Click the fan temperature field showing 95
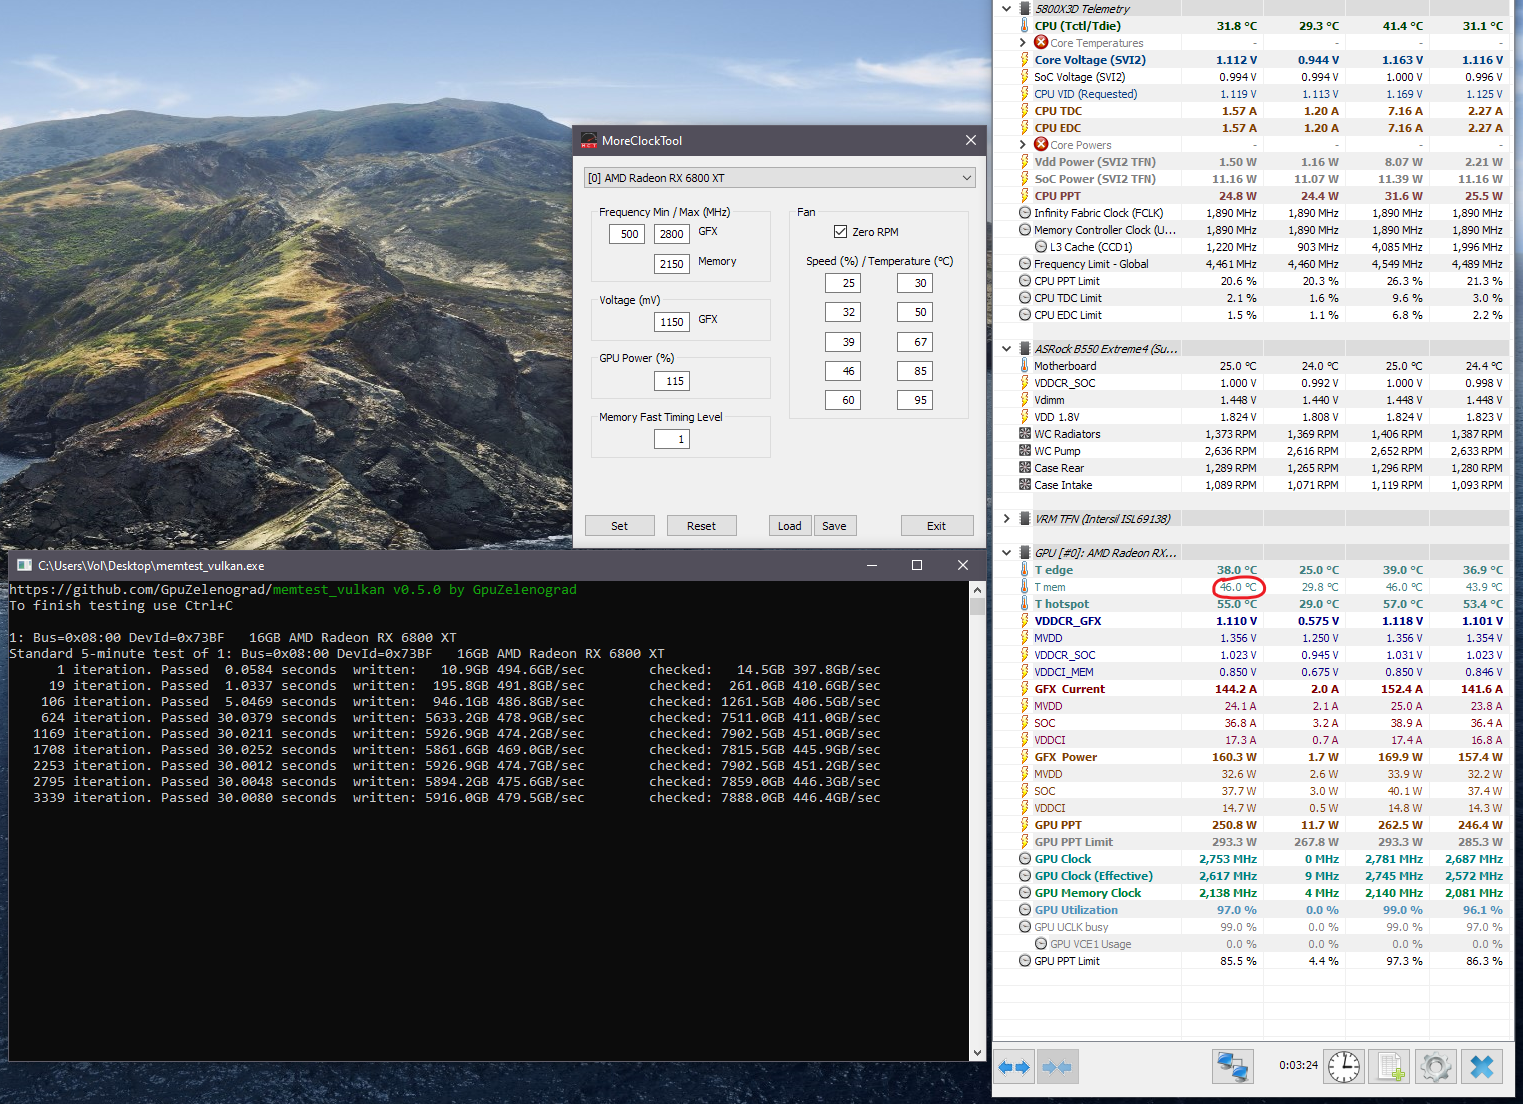The width and height of the screenshot is (1523, 1104). [x=915, y=400]
